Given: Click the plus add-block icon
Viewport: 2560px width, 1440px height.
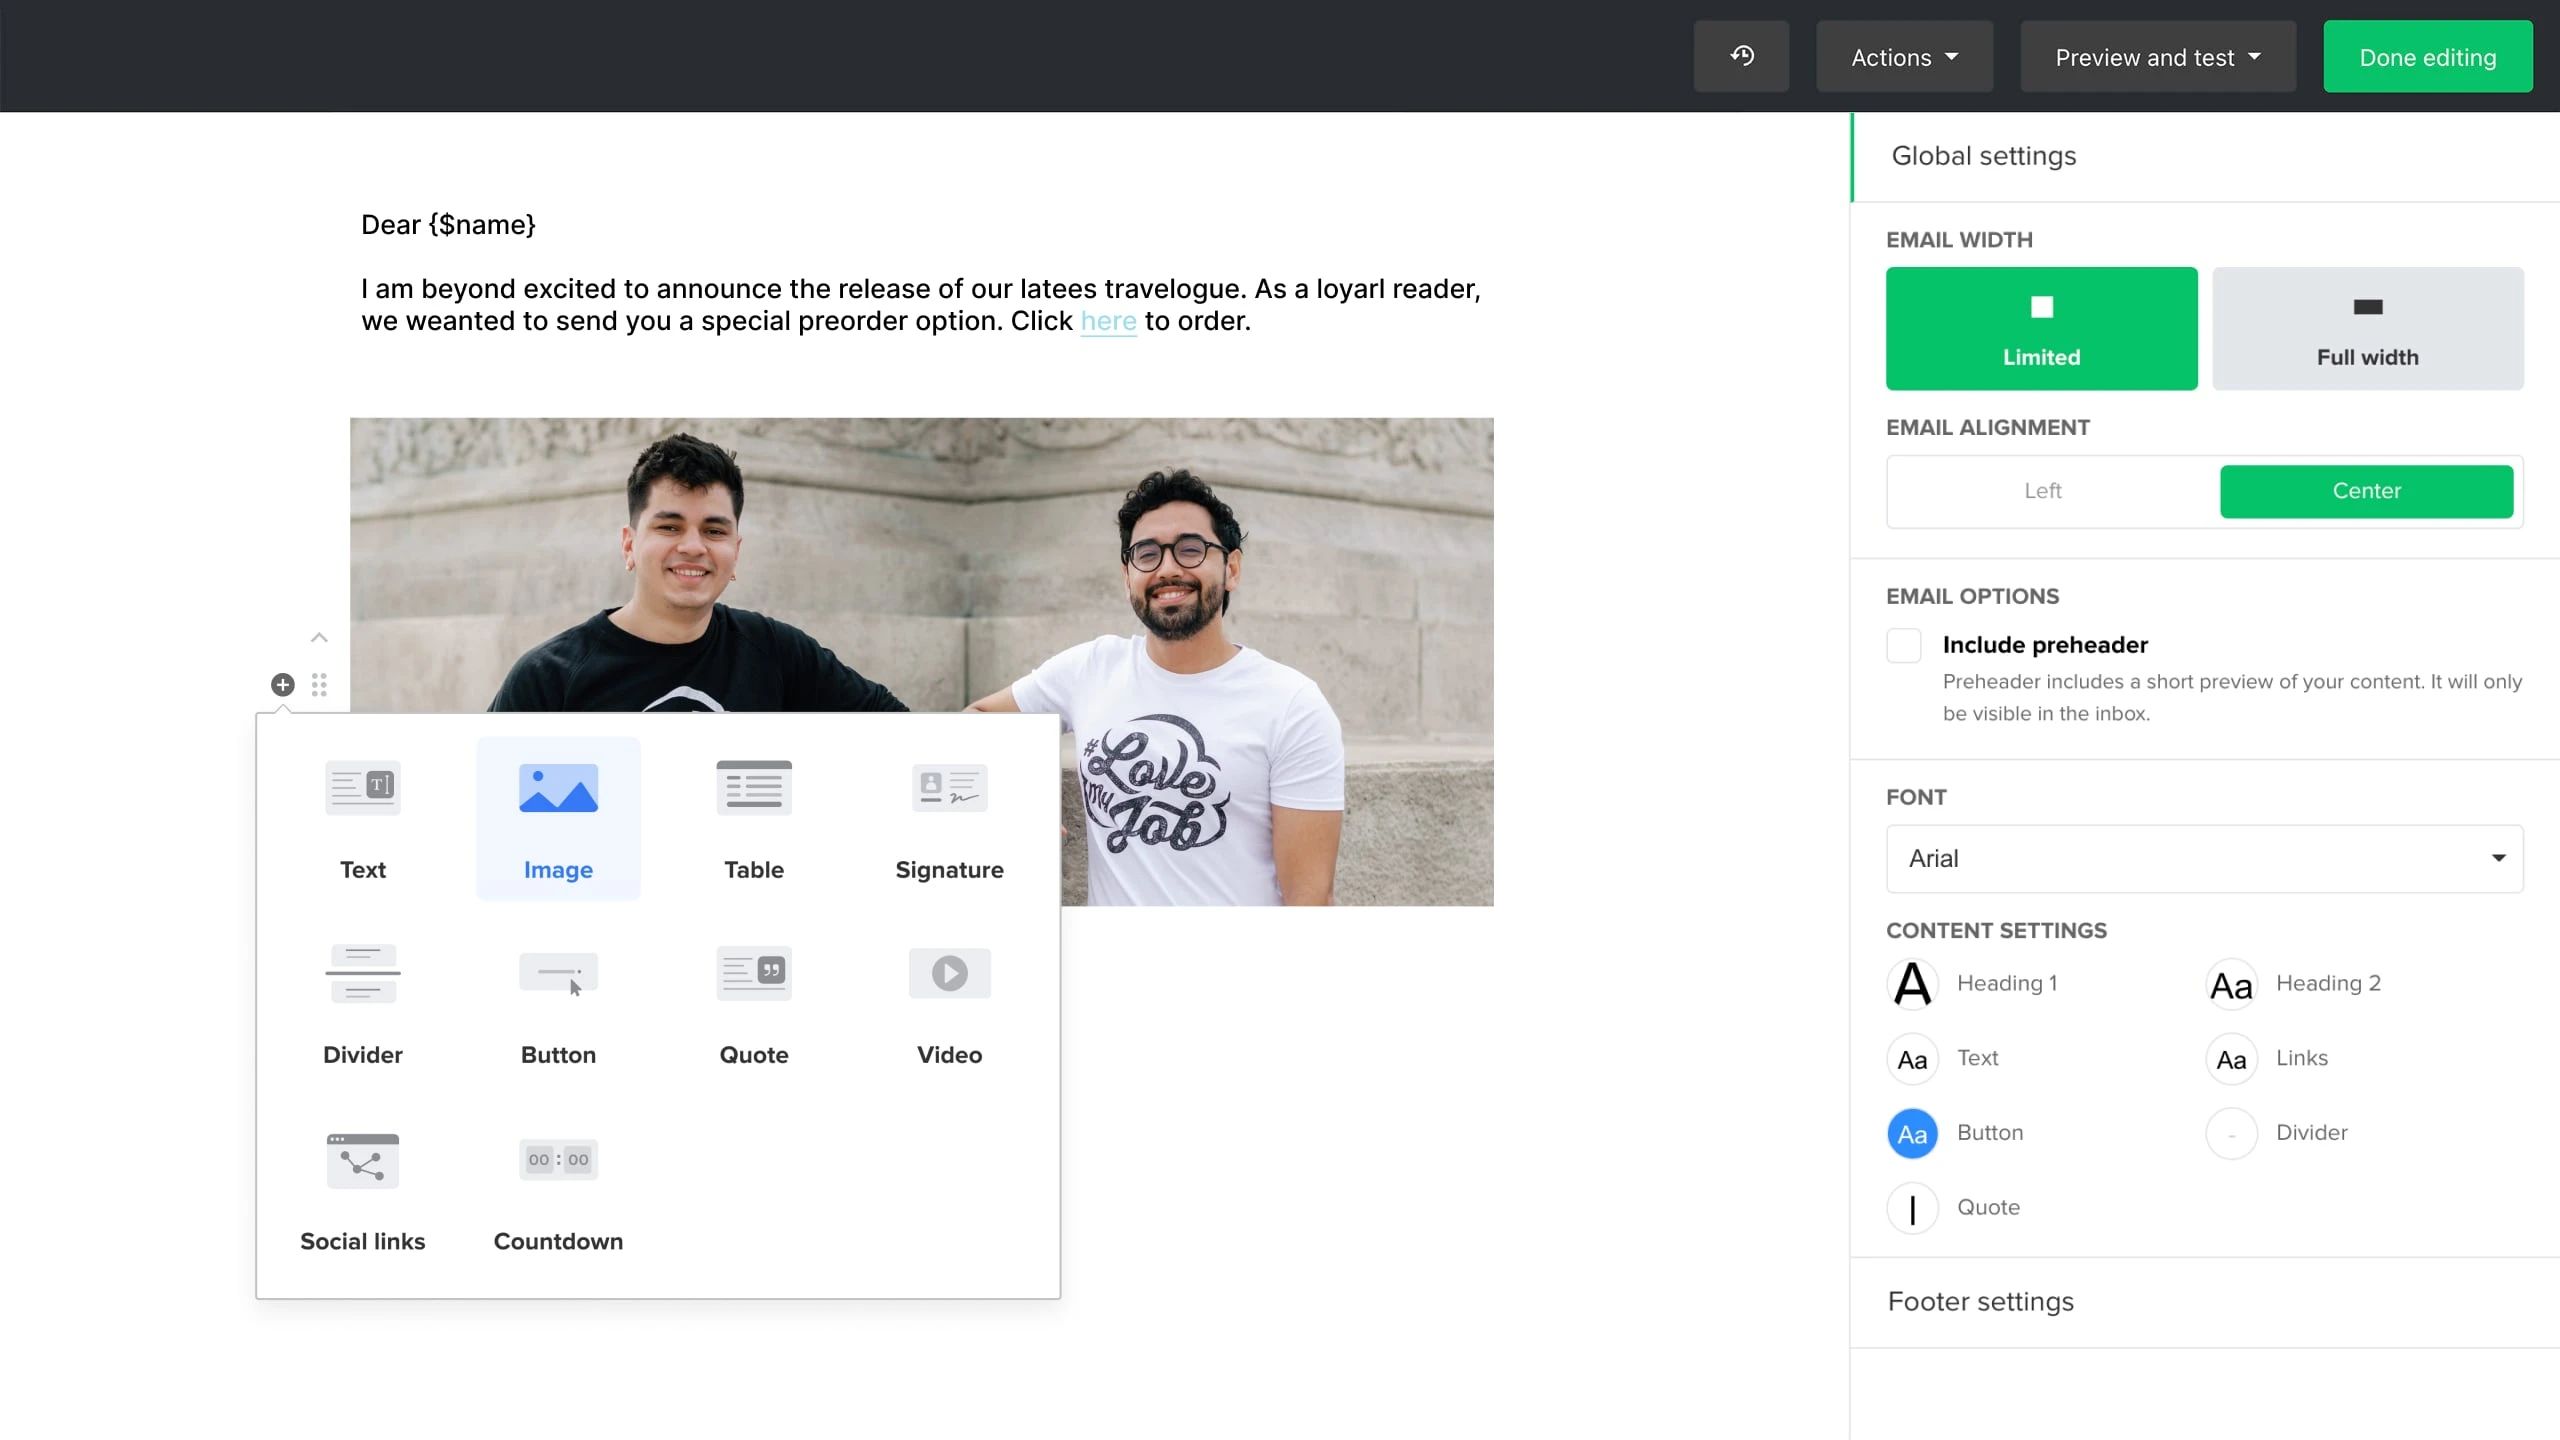Looking at the screenshot, I should pyautogui.click(x=283, y=685).
